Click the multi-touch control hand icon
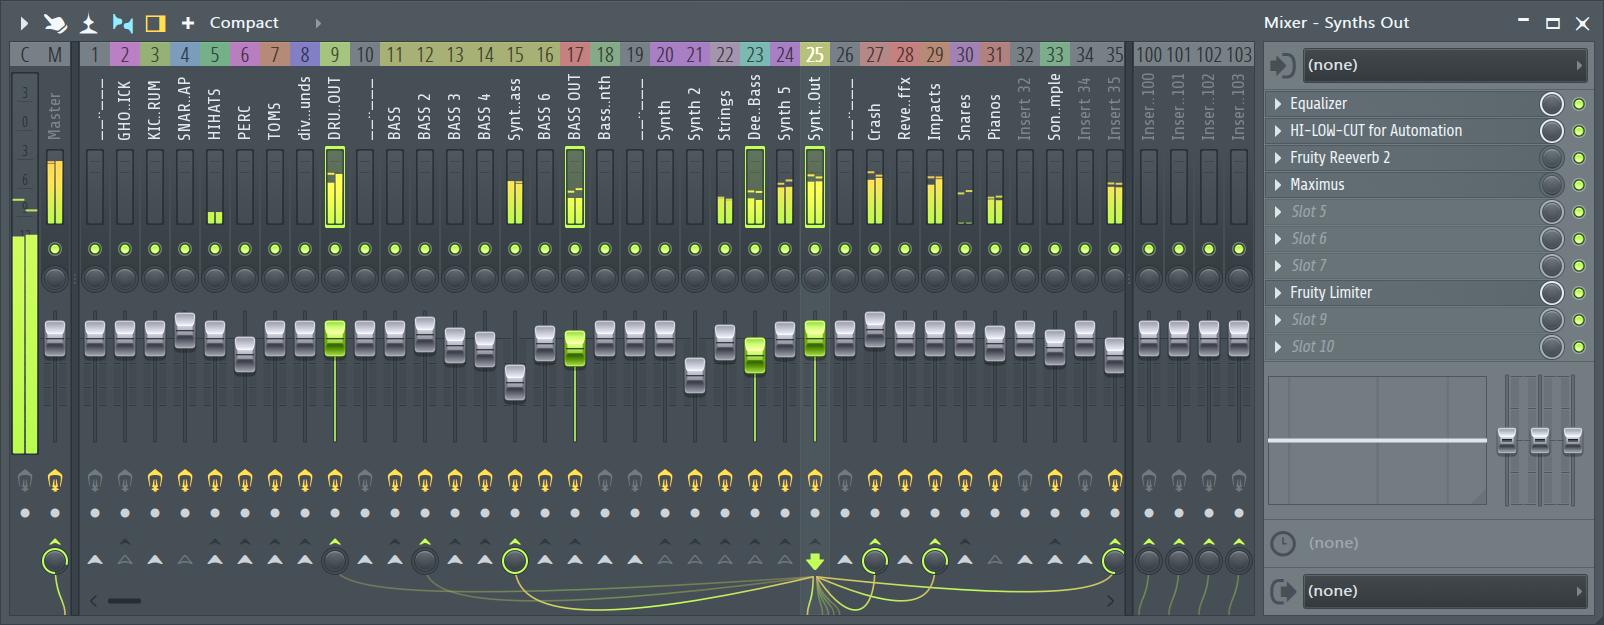This screenshot has height=625, width=1604. pyautogui.click(x=56, y=22)
